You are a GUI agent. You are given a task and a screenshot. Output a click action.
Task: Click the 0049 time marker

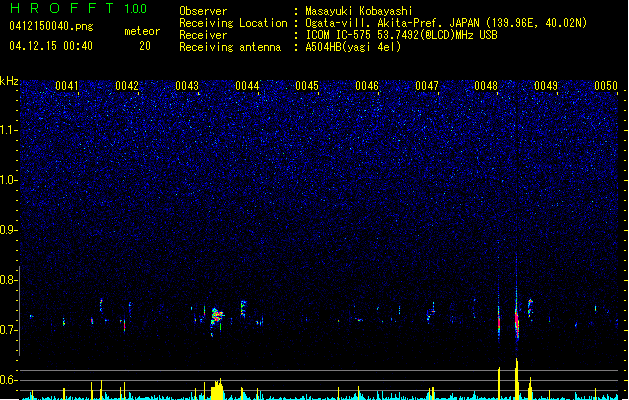pyautogui.click(x=546, y=86)
